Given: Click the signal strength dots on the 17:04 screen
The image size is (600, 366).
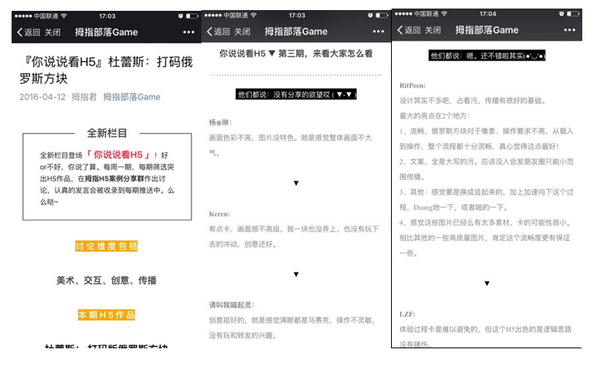Looking at the screenshot, I should click(404, 14).
